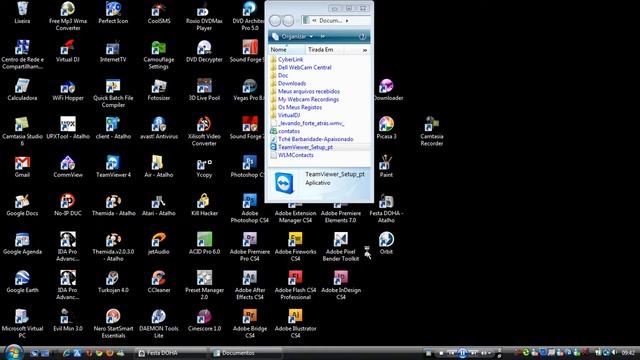Viewport: 640px width, 360px height.
Task: Click the explorer back navigation button
Action: pyautogui.click(x=275, y=20)
